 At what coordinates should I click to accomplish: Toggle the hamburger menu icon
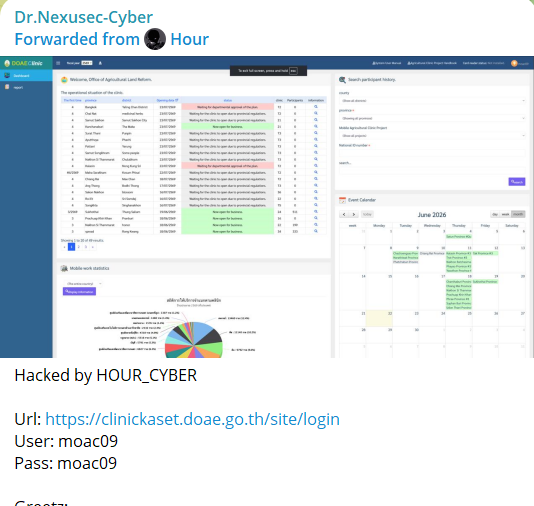[x=58, y=63]
